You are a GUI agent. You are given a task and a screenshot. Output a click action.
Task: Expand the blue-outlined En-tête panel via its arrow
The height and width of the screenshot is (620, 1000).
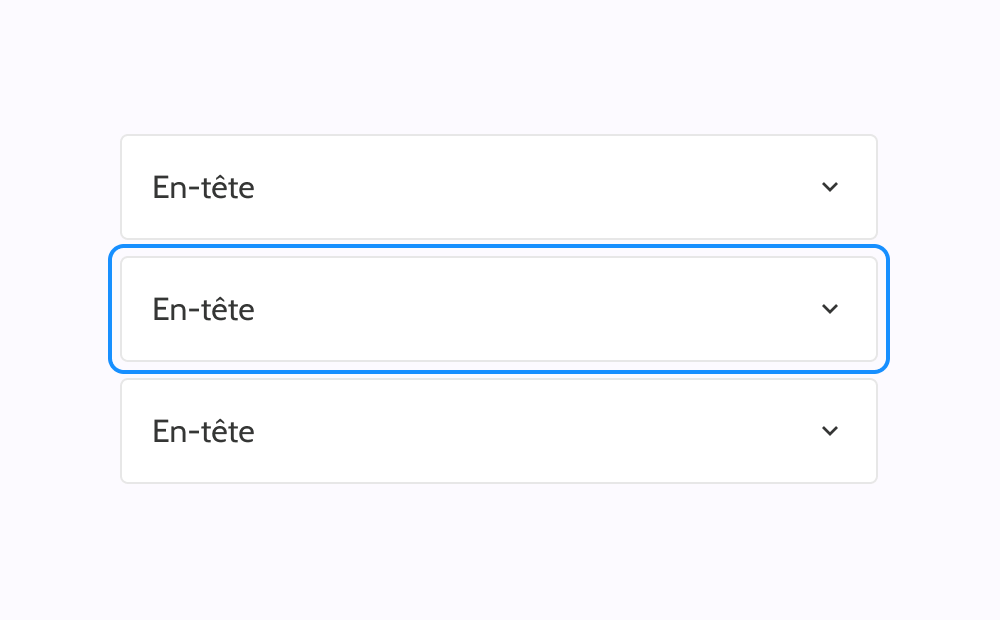[x=829, y=309]
